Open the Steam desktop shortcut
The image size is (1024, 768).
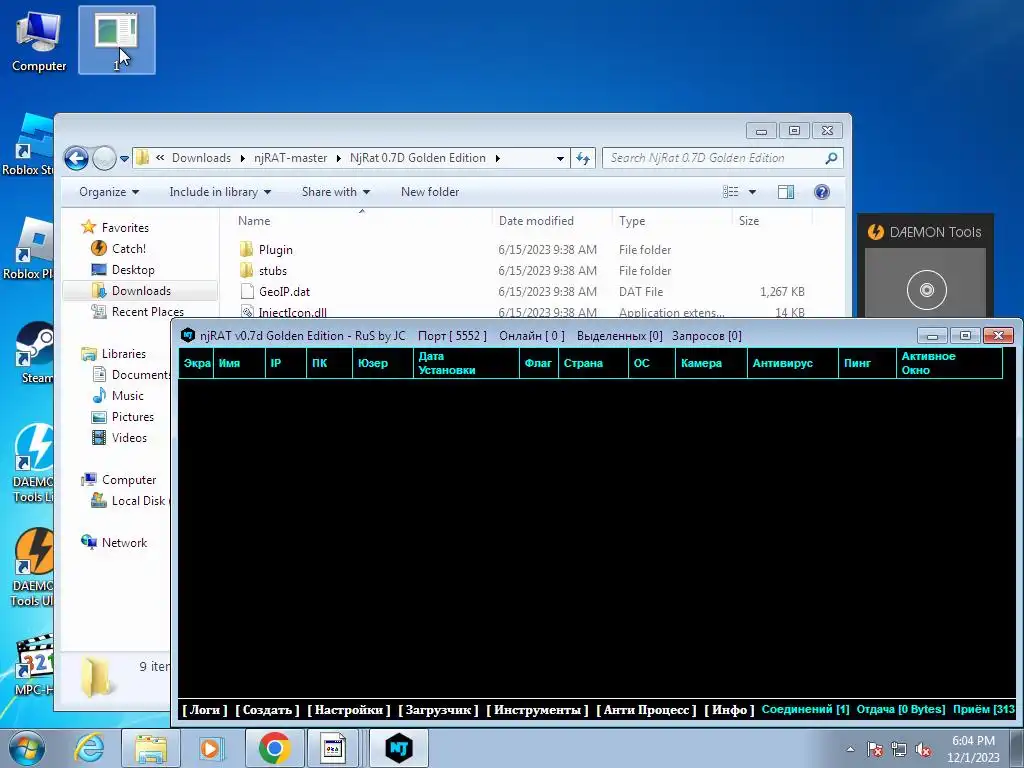tap(37, 353)
